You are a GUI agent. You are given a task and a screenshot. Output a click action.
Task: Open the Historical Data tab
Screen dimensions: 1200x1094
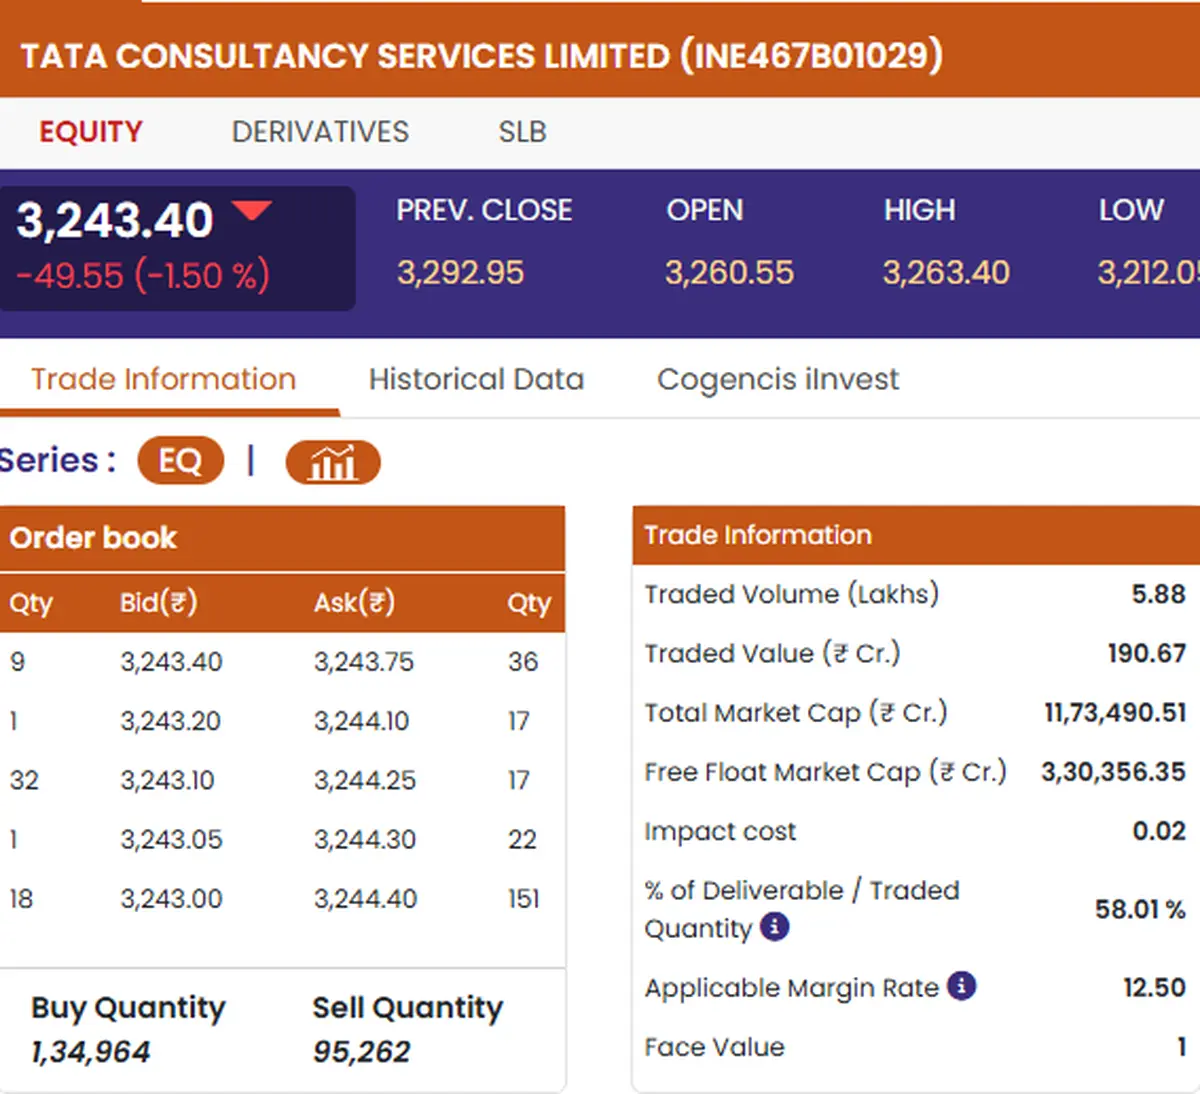pos(476,380)
